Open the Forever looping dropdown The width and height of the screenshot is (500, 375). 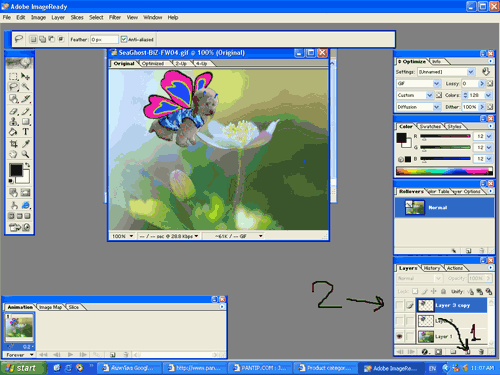tap(19, 355)
